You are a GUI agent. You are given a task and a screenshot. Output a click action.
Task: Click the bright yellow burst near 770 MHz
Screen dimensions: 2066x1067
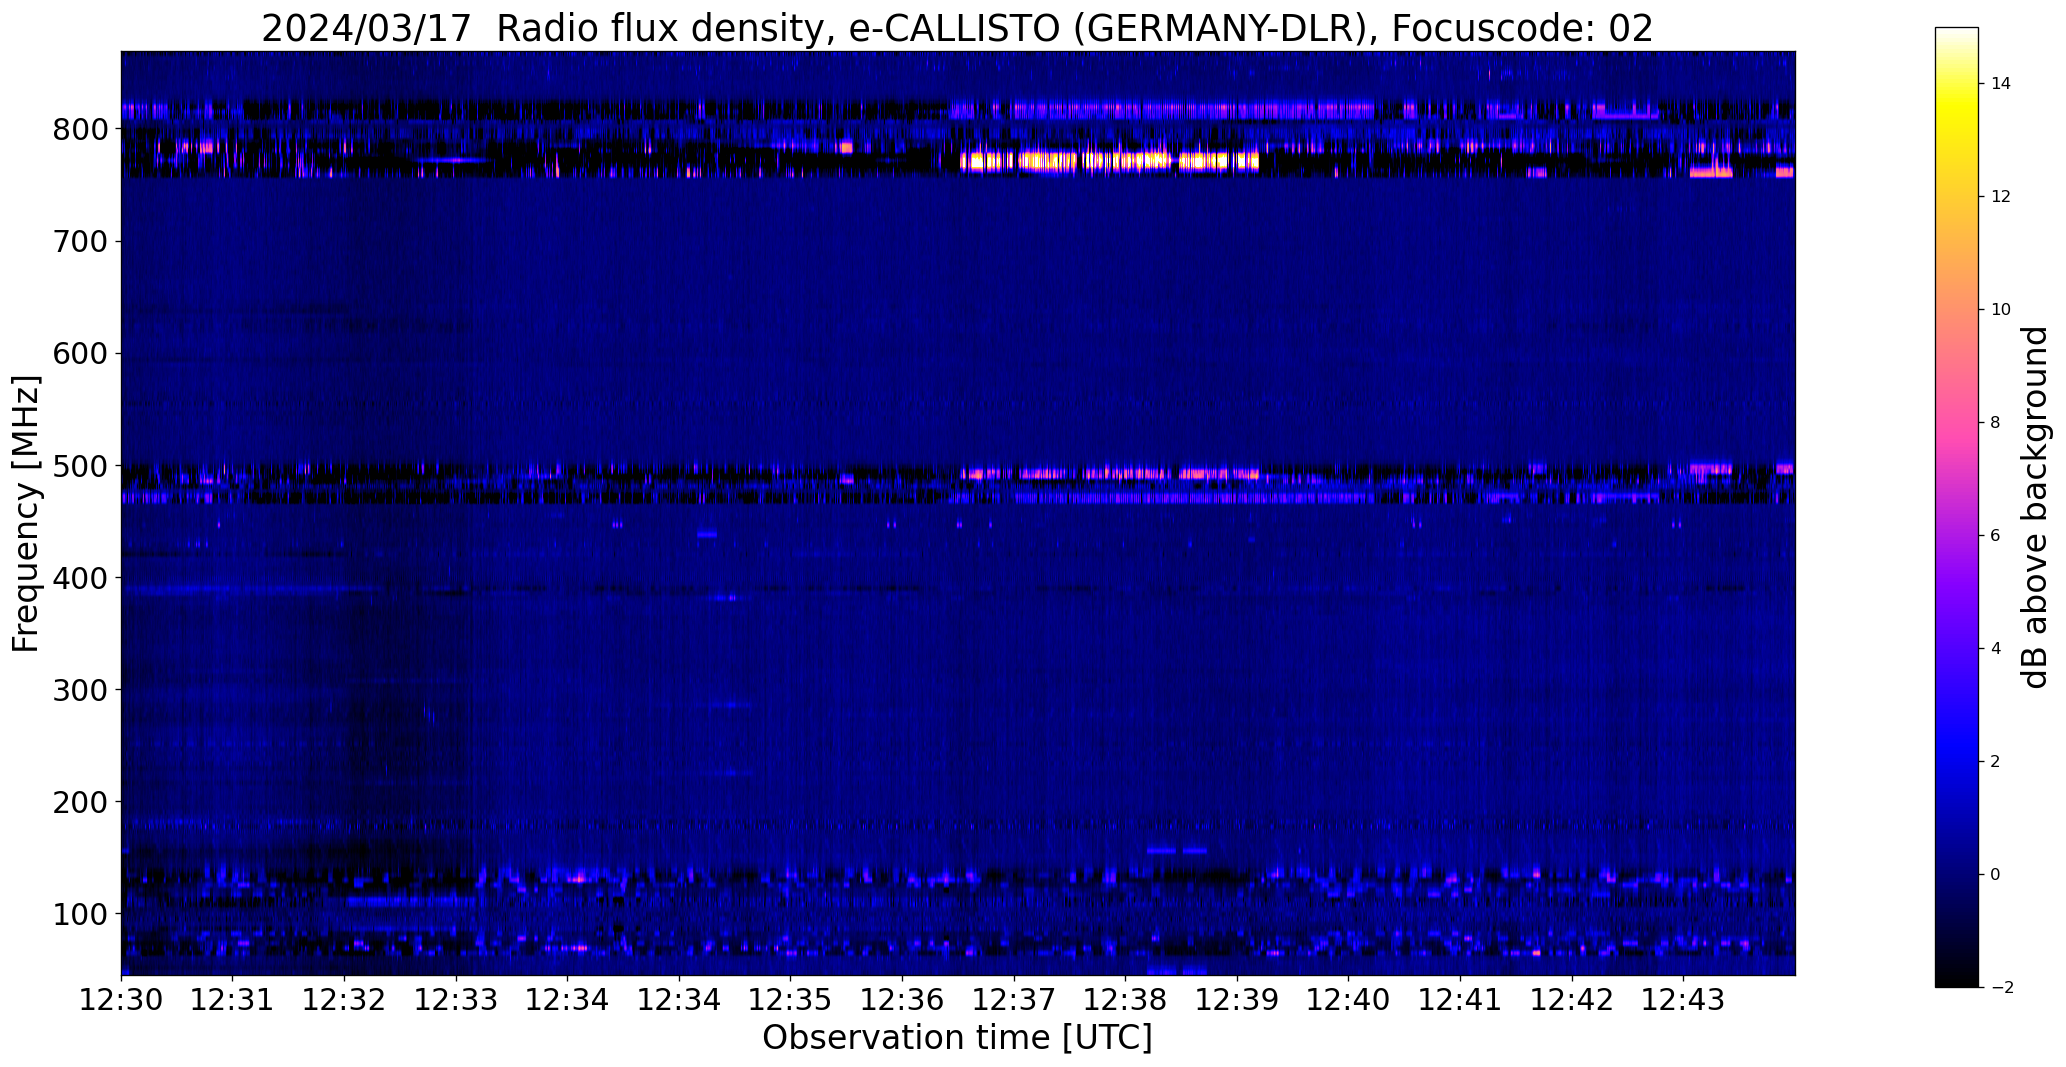(x=1109, y=161)
